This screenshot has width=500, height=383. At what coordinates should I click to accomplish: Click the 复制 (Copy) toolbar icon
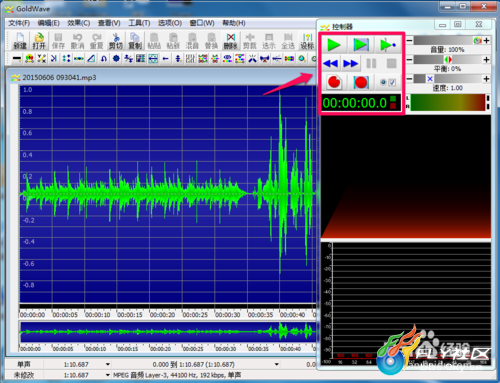135,41
